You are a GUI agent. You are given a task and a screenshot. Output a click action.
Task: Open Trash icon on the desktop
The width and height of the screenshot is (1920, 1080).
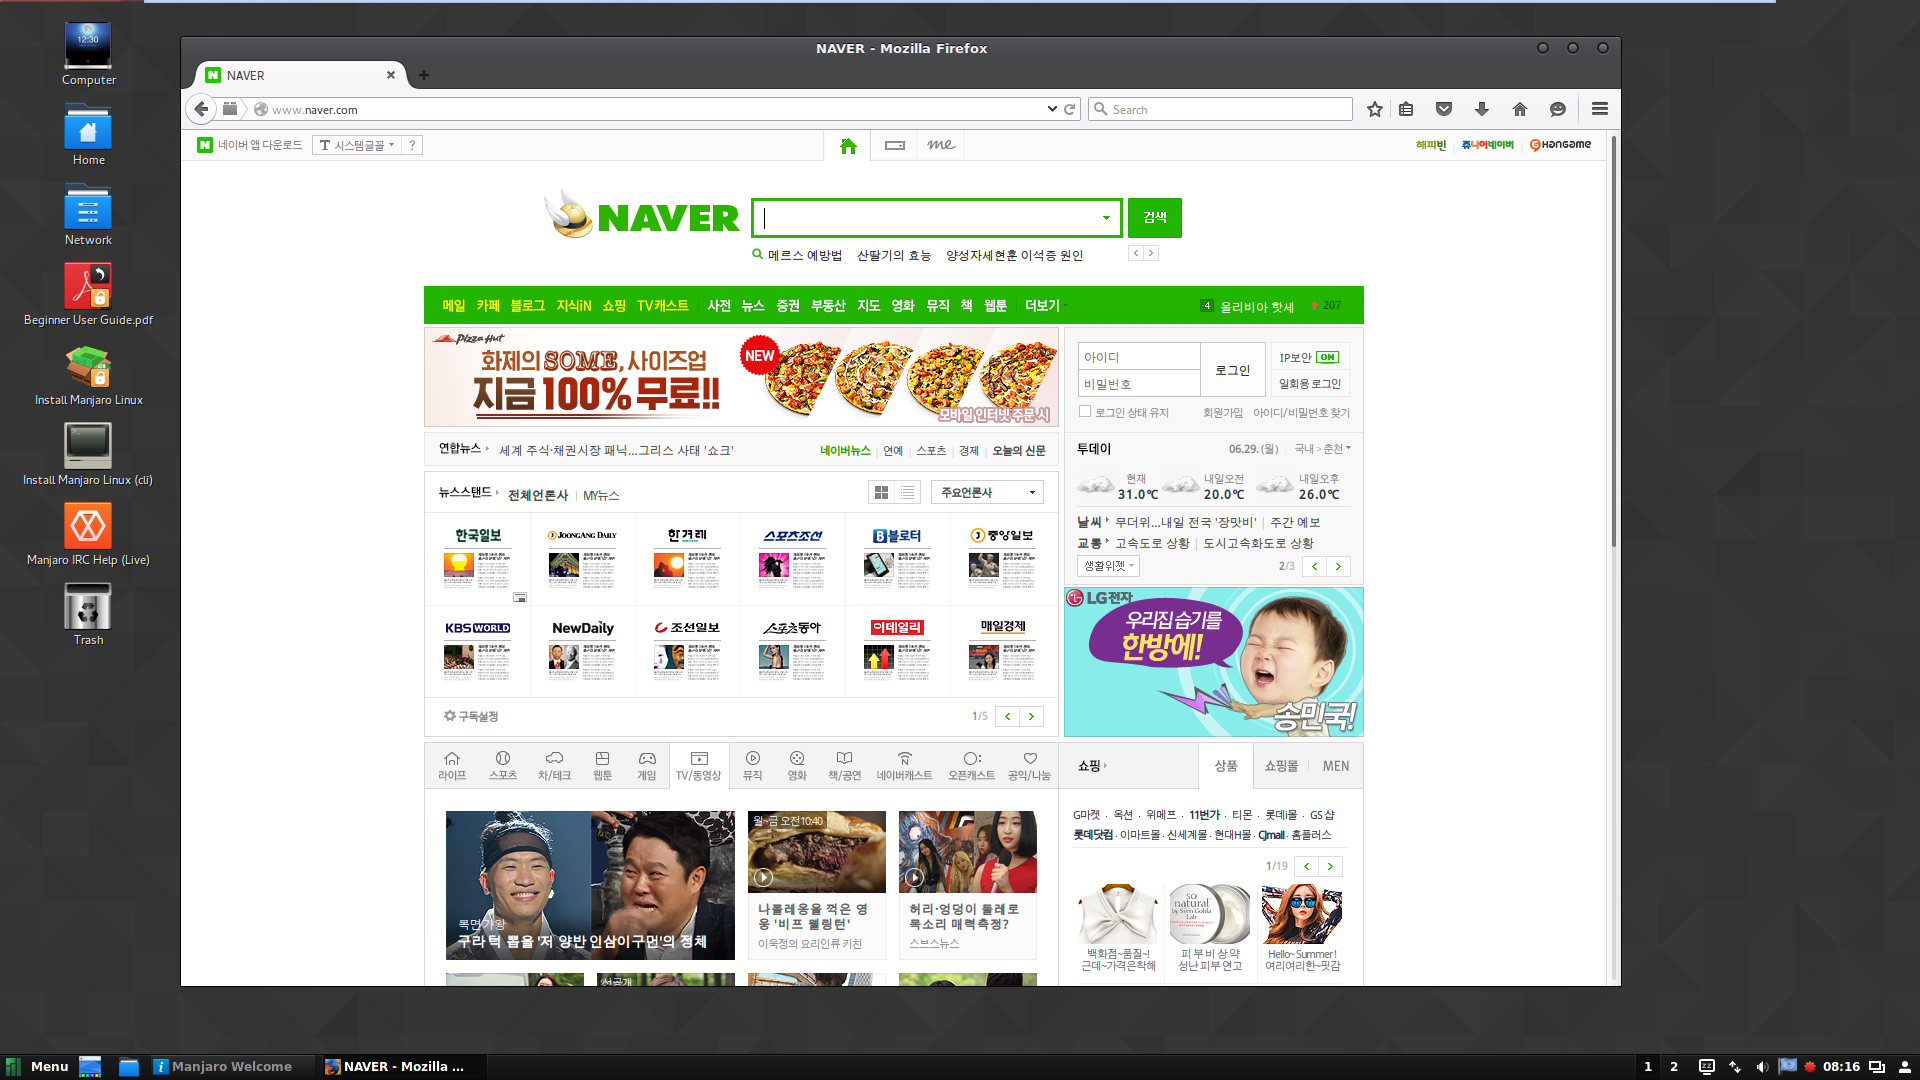(x=88, y=614)
